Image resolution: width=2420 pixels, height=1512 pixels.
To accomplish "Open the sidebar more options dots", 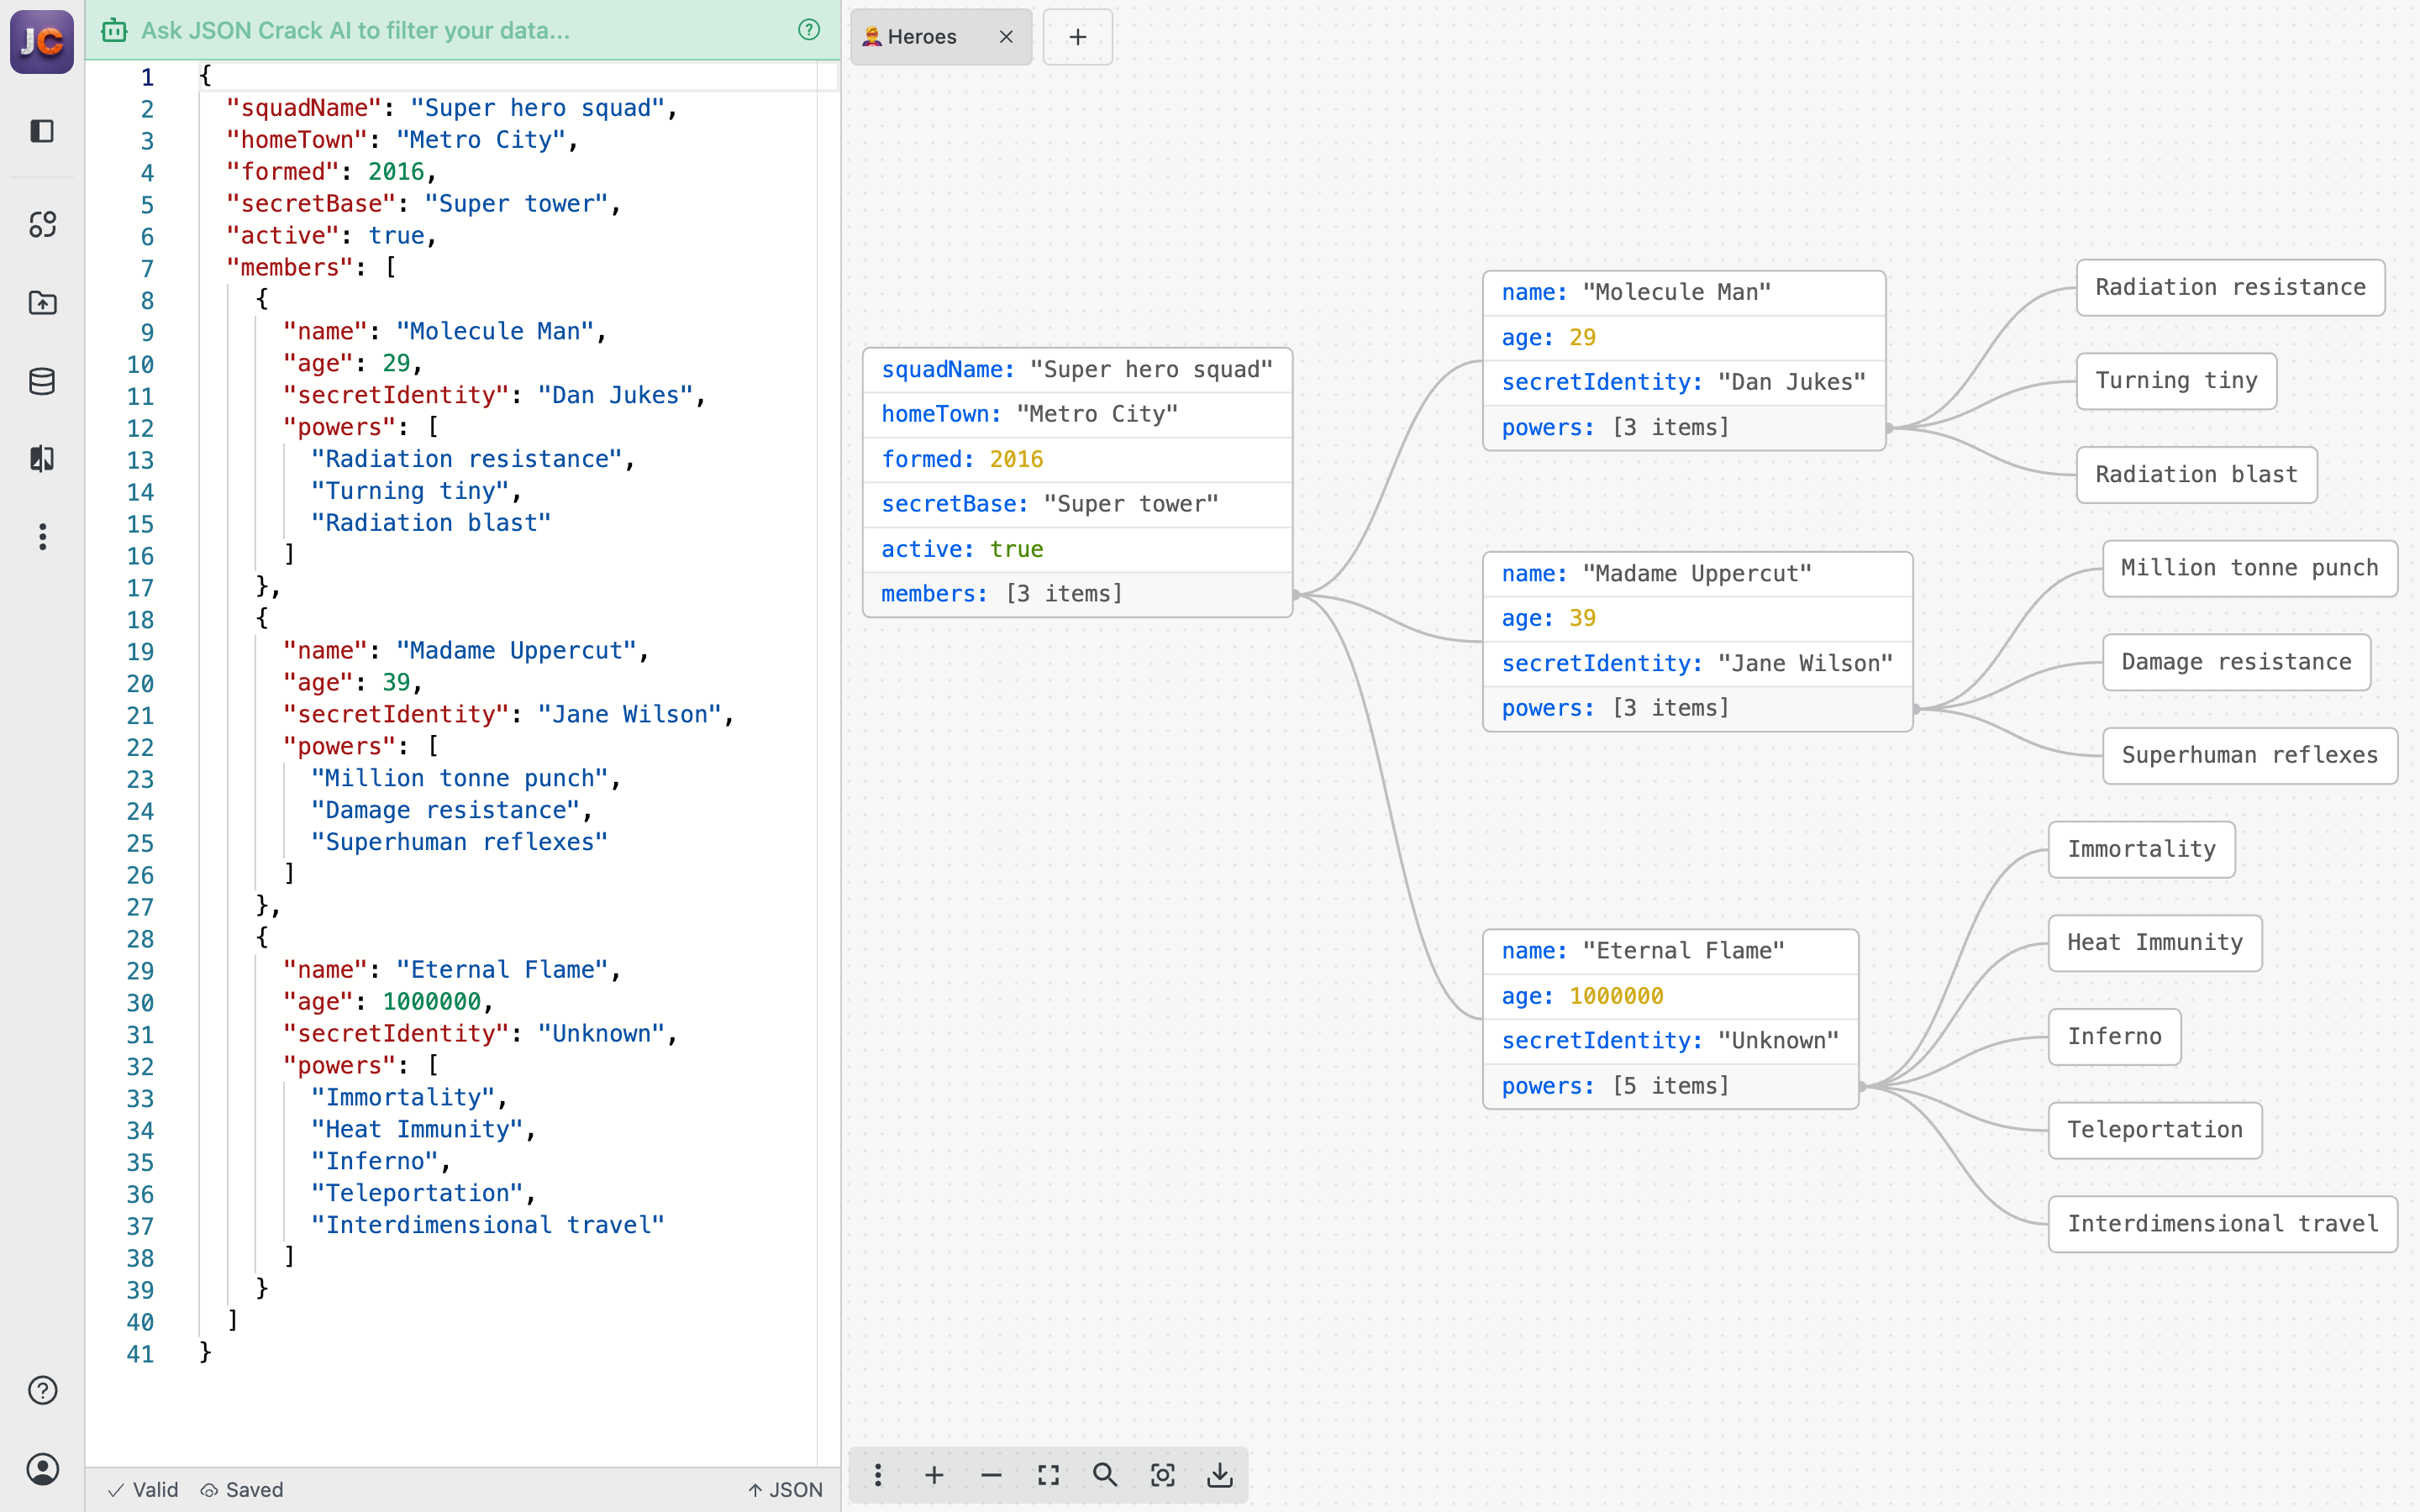I will point(42,537).
